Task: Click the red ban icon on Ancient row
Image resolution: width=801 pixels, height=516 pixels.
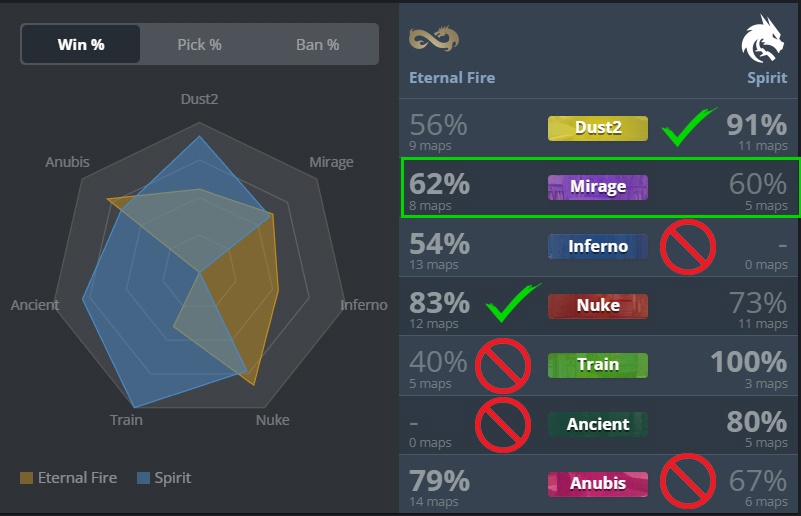Action: coord(503,425)
